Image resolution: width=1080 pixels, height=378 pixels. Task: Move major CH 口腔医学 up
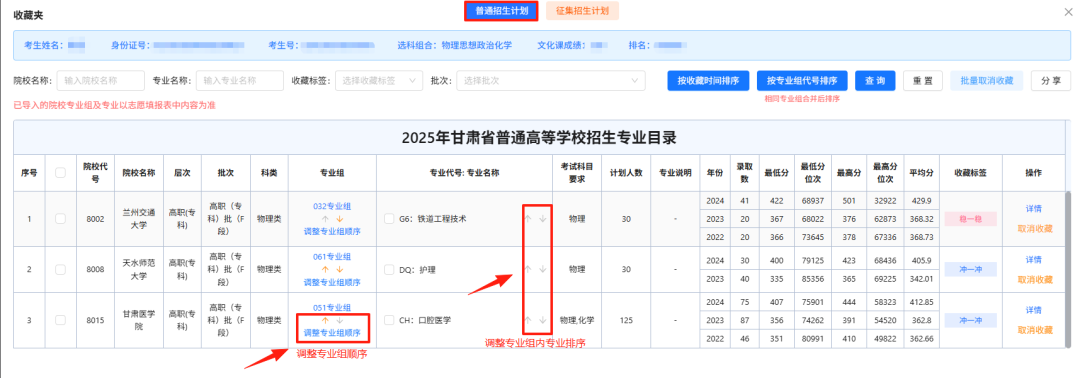(528, 320)
